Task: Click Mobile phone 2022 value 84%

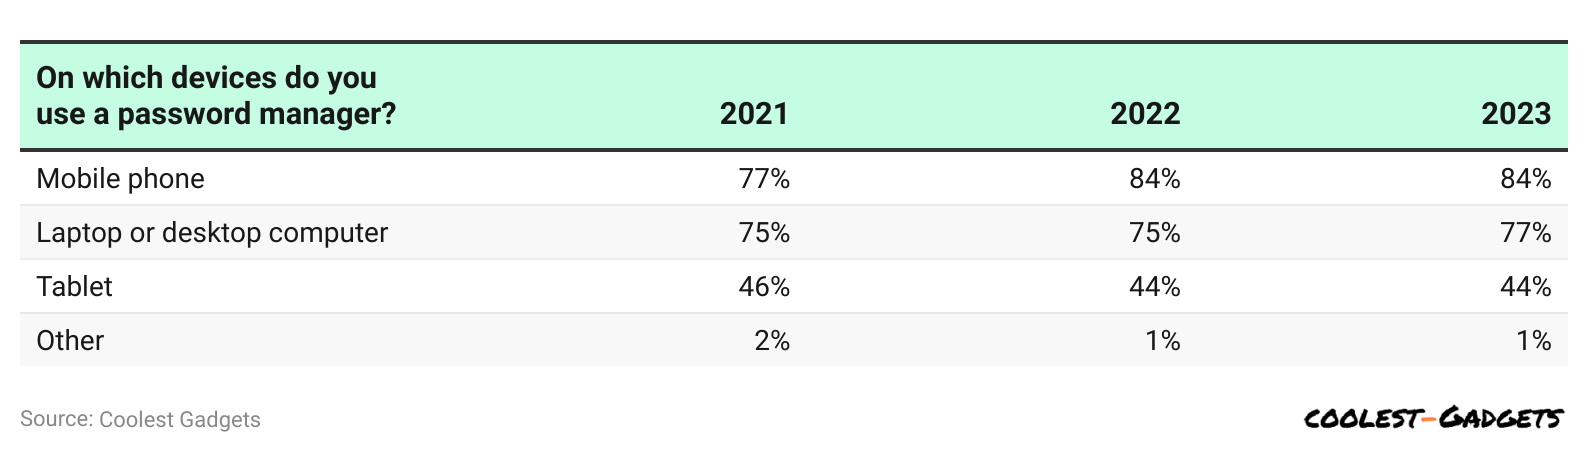Action: 1155,179
